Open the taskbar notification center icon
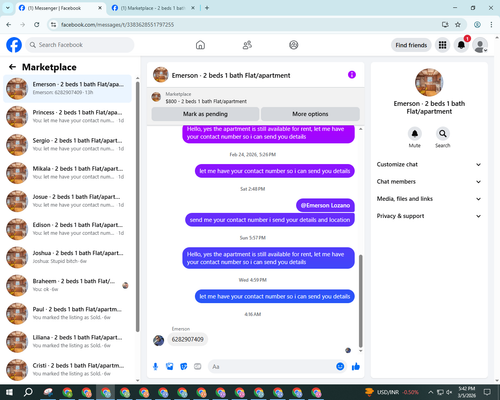The height and width of the screenshot is (400, 500). coord(487,392)
